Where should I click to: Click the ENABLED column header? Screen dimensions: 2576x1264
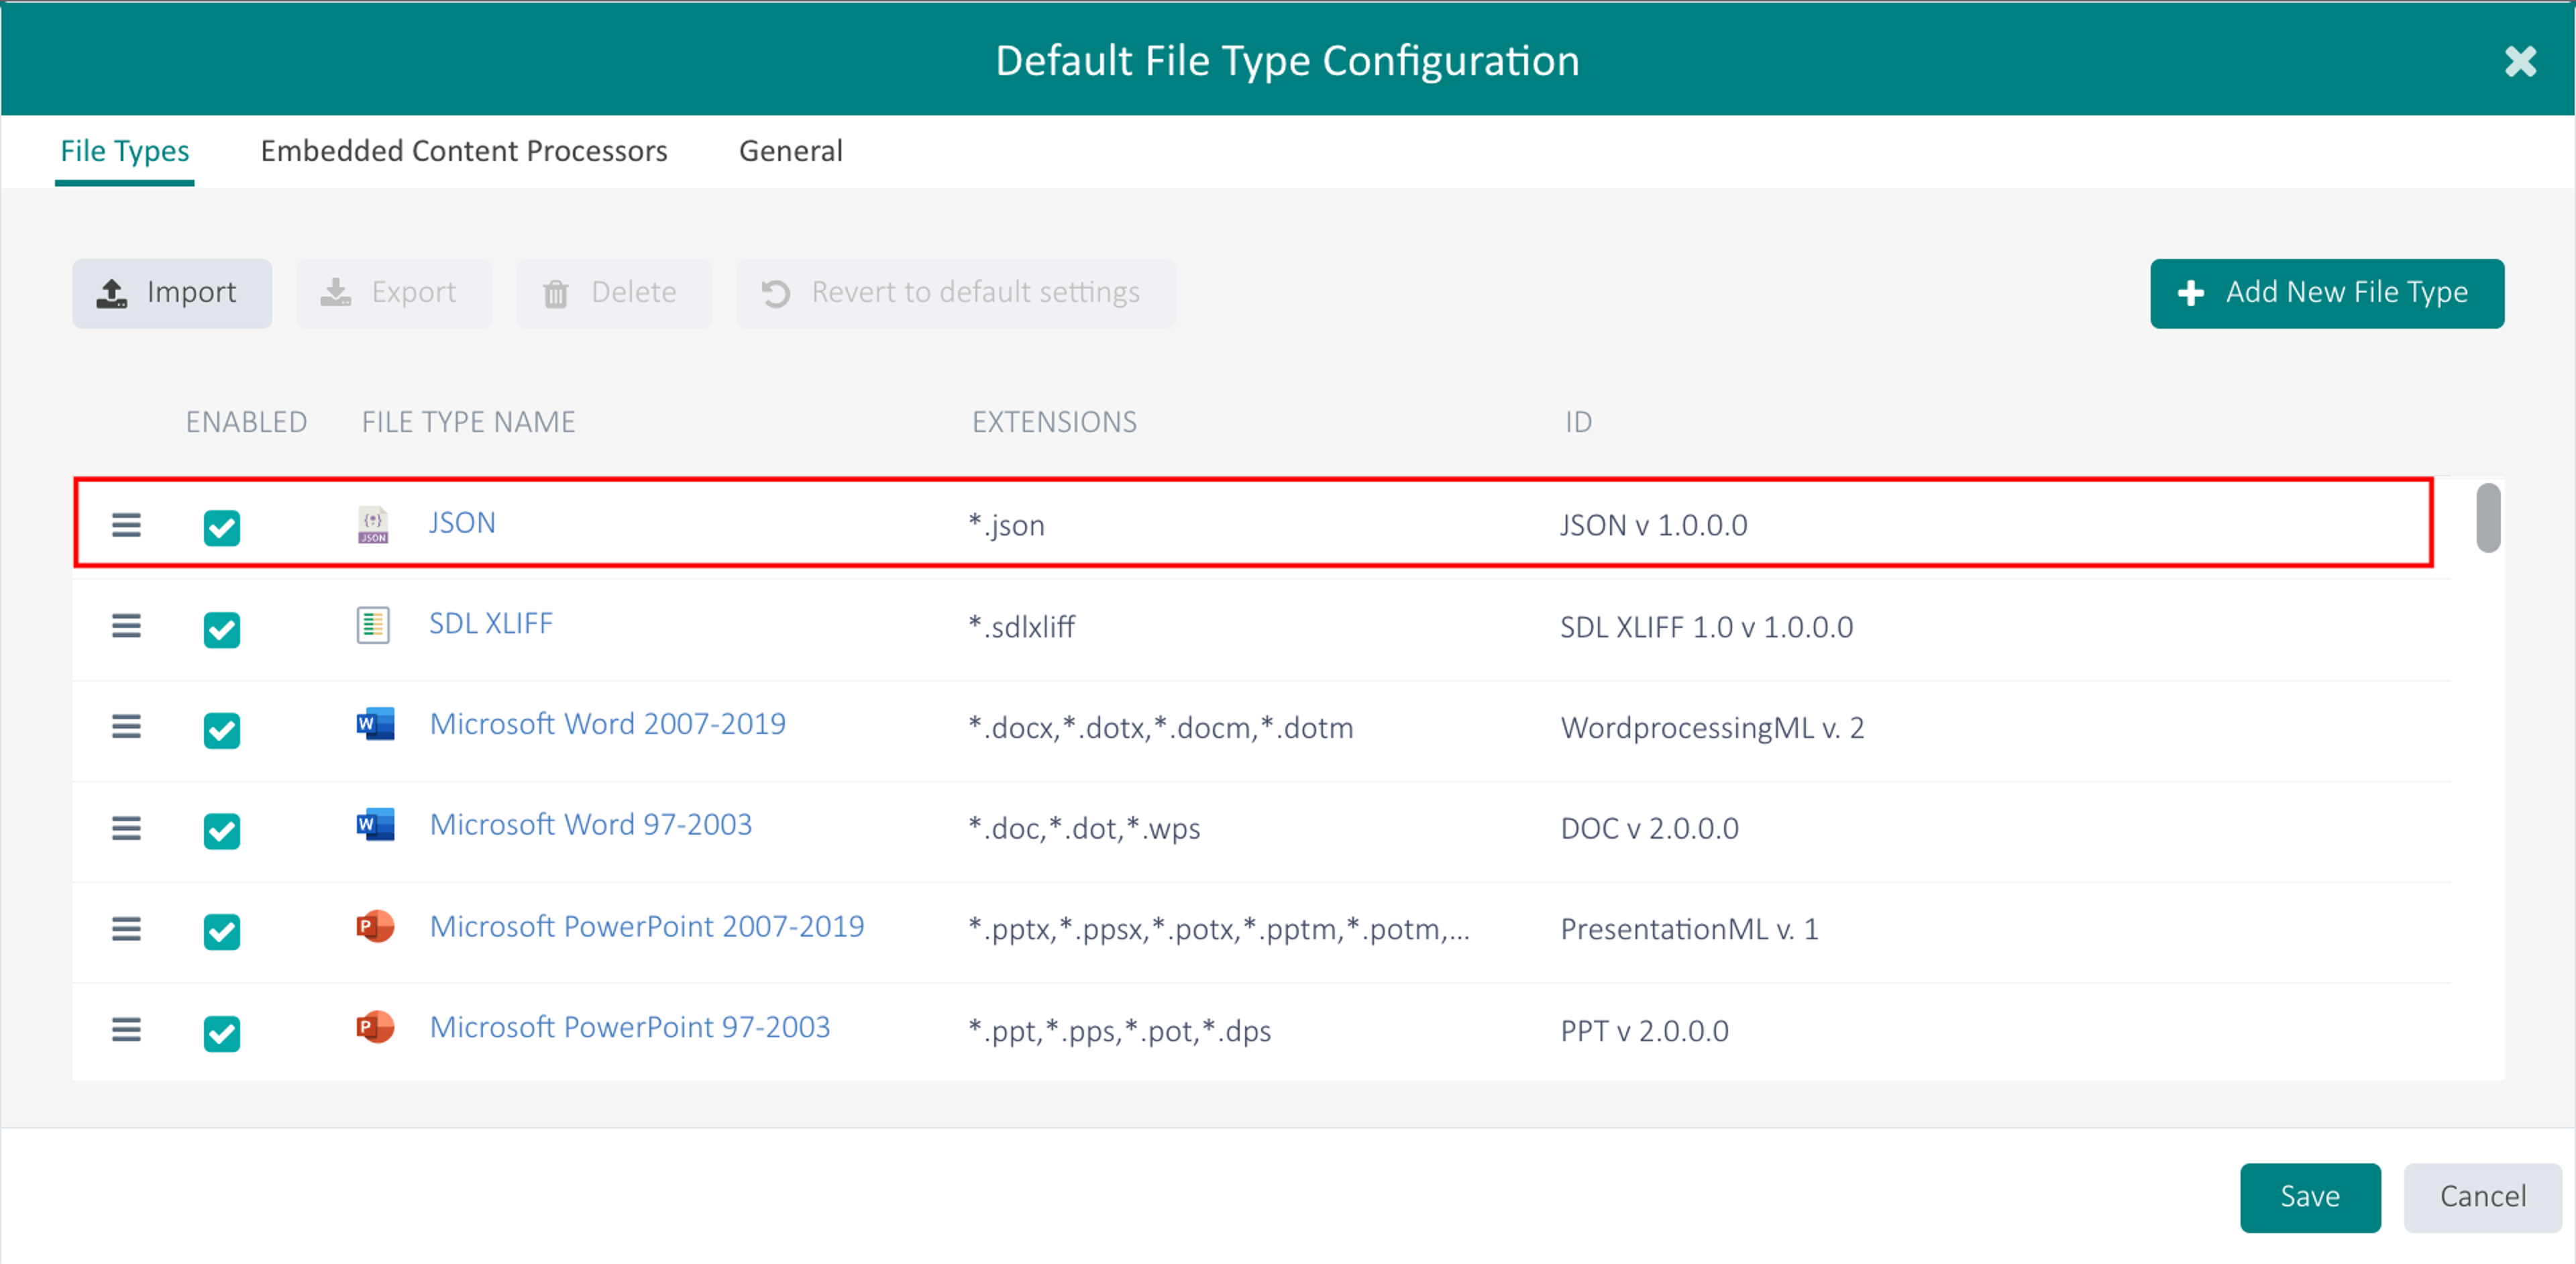[x=247, y=422]
